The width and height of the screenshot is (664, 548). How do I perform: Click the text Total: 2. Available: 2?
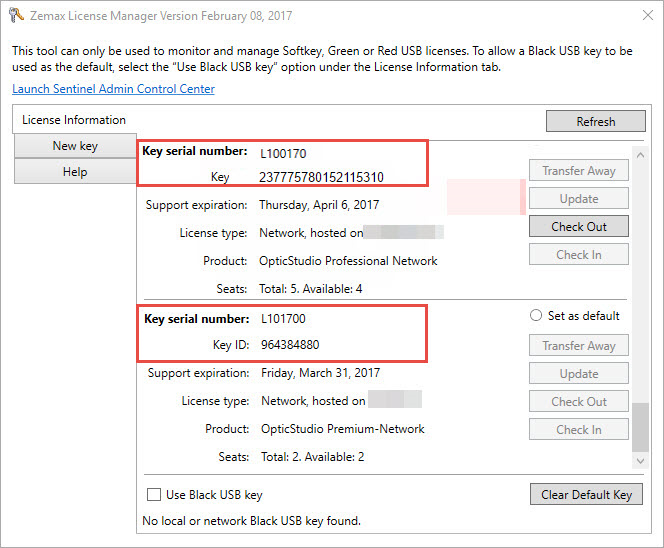pyautogui.click(x=313, y=457)
